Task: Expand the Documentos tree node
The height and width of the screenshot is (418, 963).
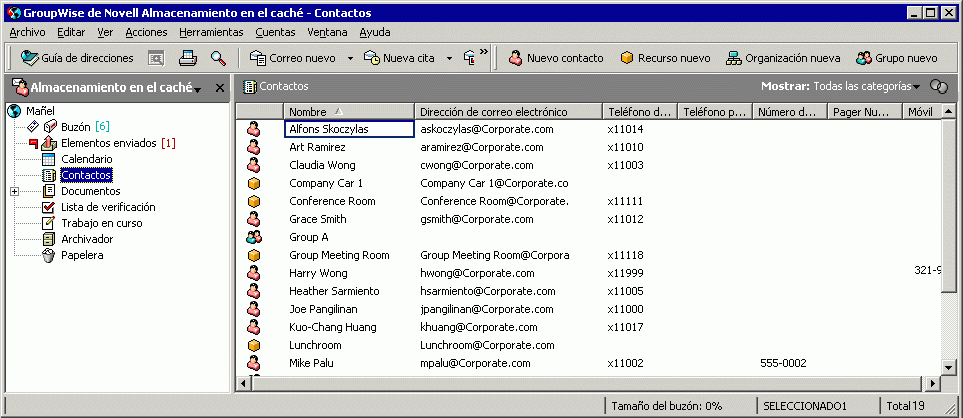Action: coord(15,192)
